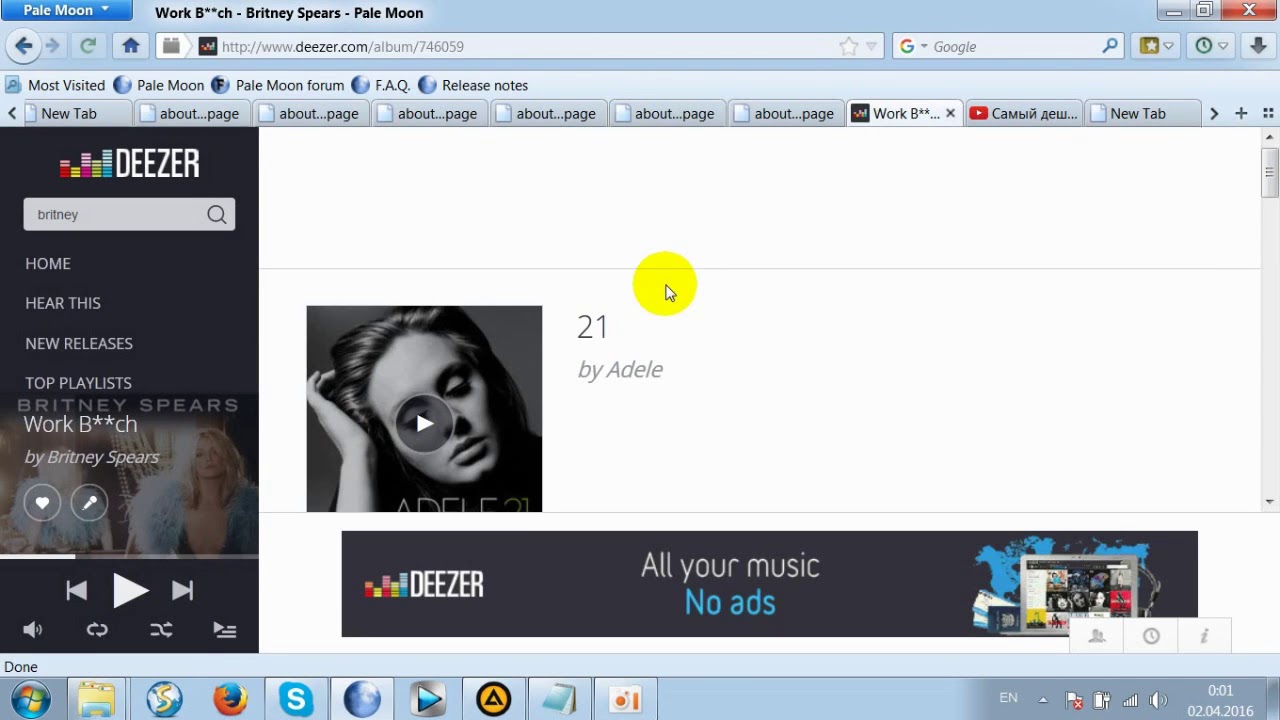
Task: Choose a search engine via Google dropdown
Action: (x=914, y=46)
